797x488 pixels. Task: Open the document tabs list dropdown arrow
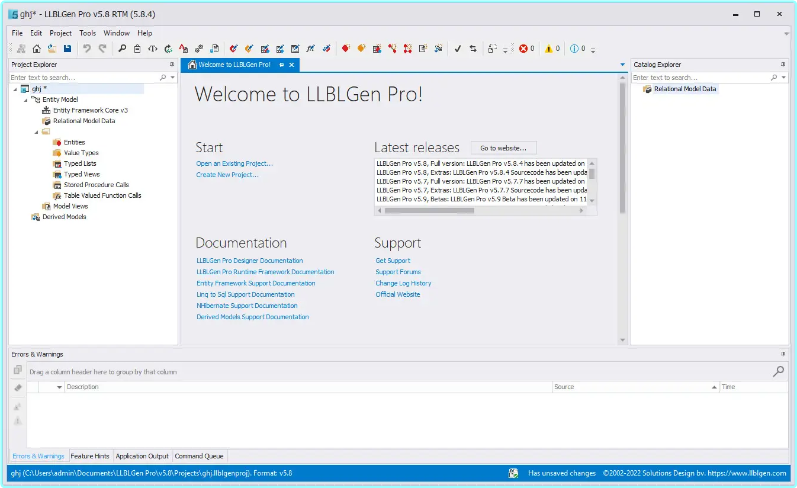(x=622, y=65)
